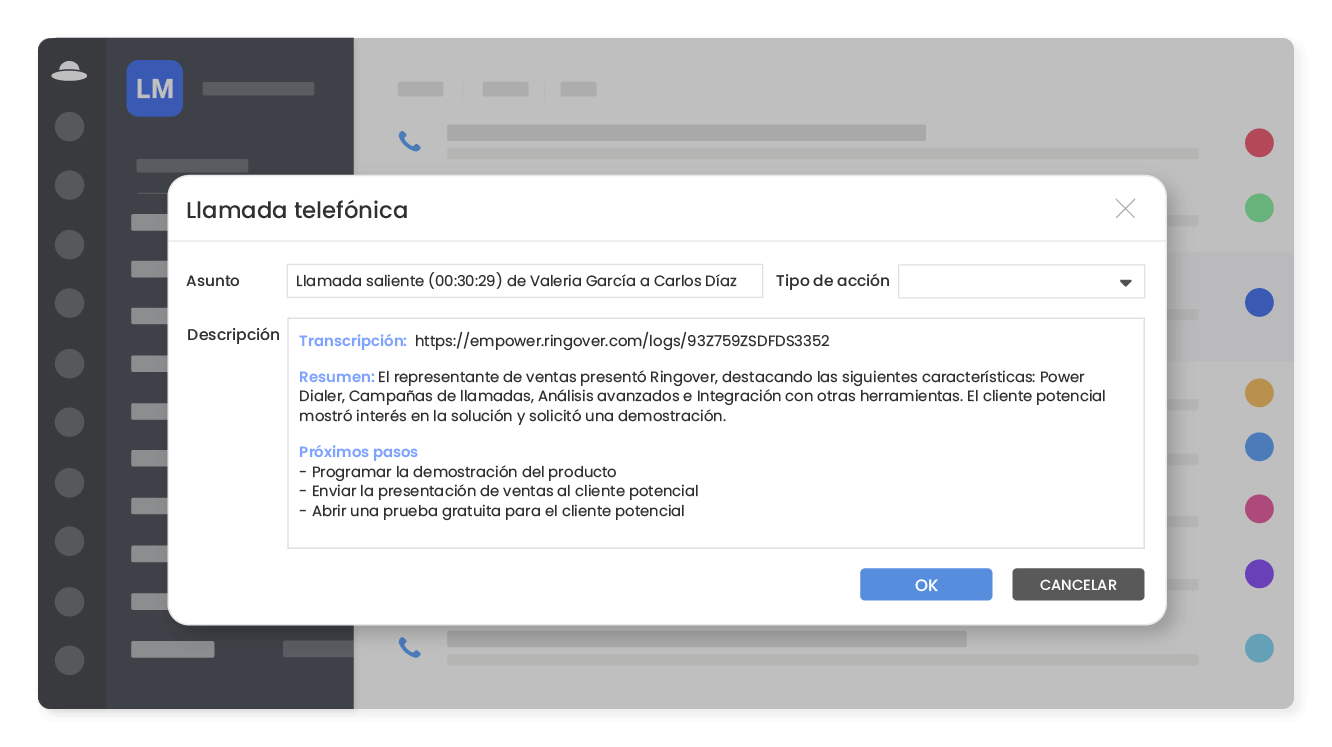Image resolution: width=1332 pixels, height=747 pixels.
Task: Pick the purple circle indicator
Action: click(1259, 574)
